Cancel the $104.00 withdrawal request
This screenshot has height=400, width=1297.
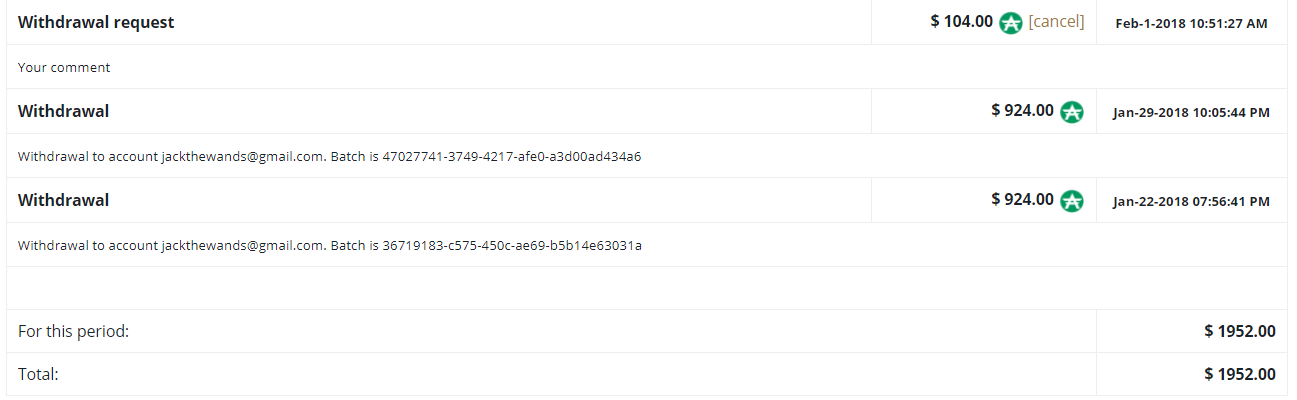tap(1056, 21)
